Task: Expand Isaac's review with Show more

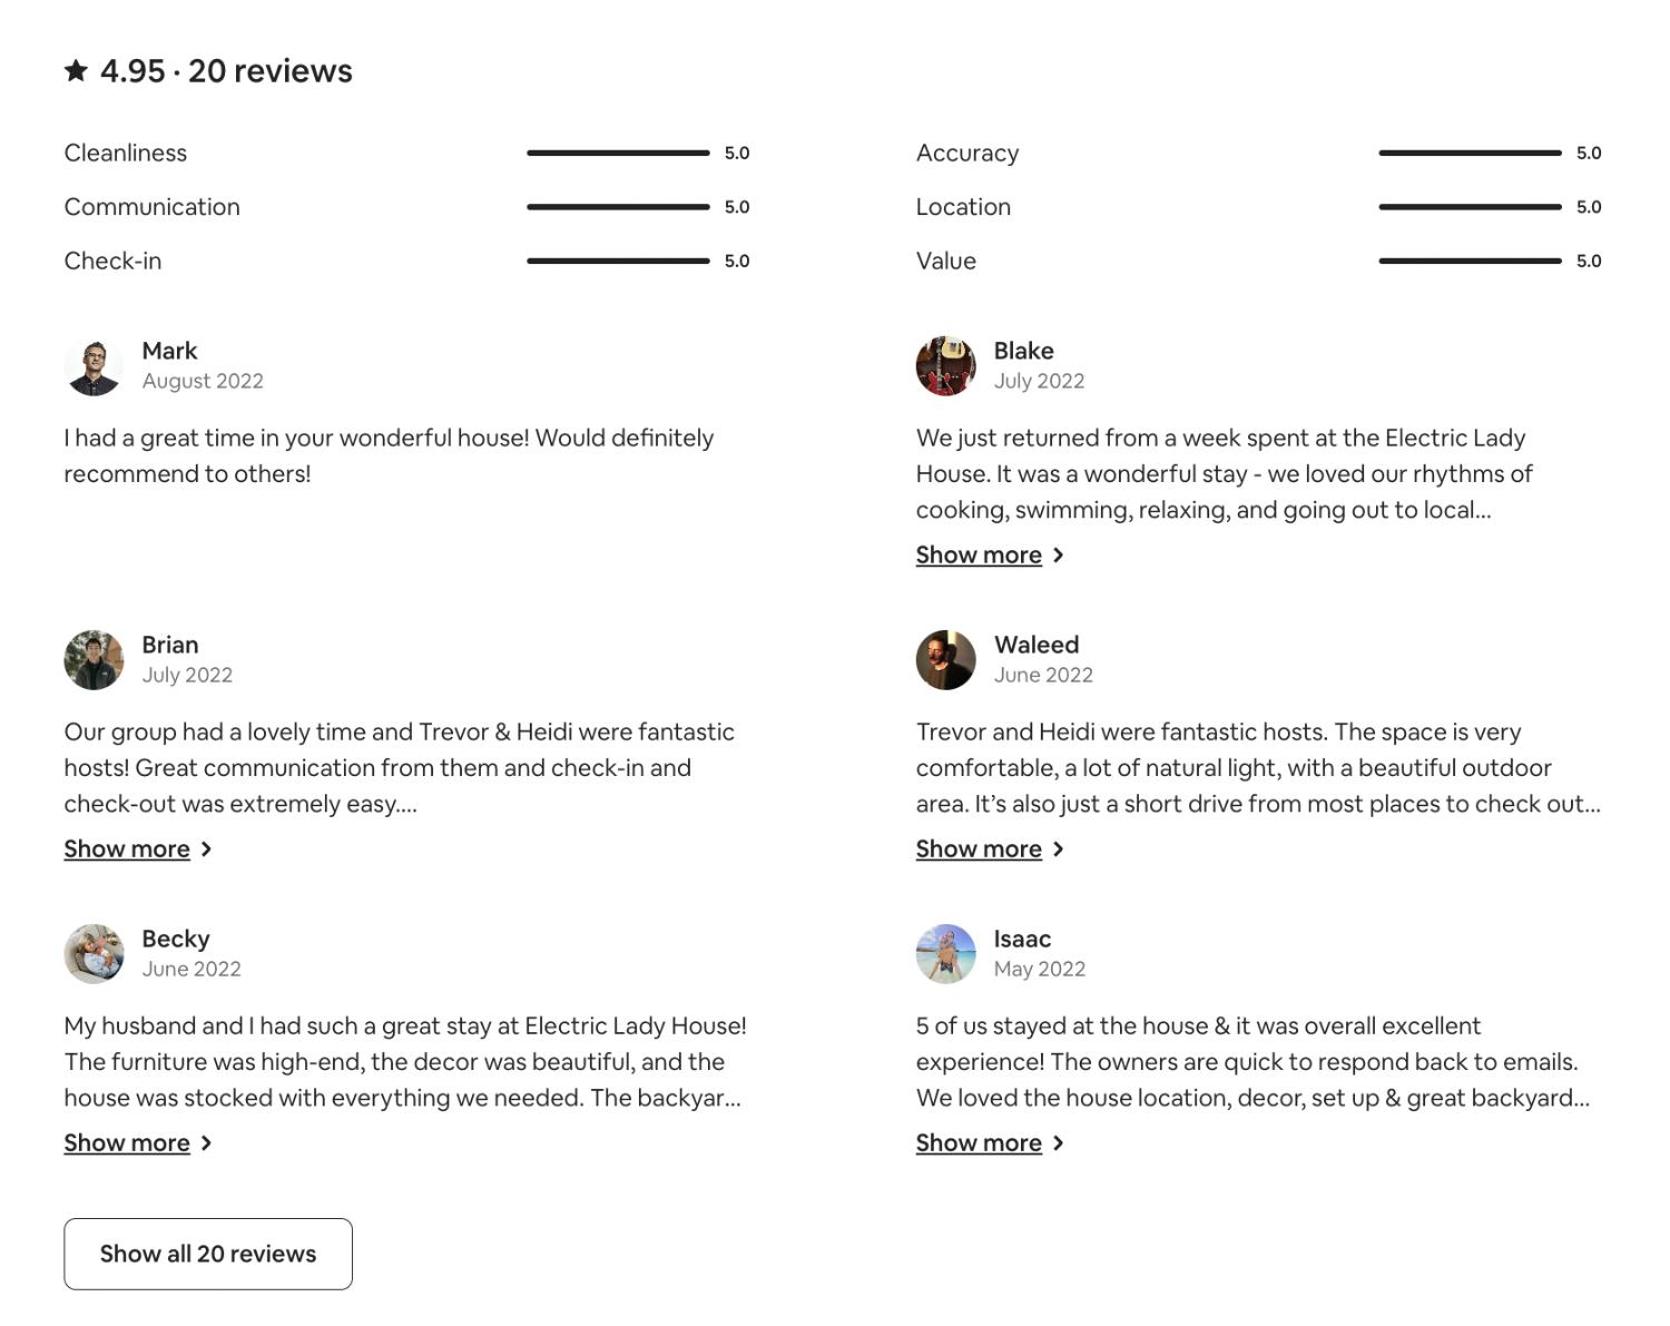Action: coord(989,1143)
